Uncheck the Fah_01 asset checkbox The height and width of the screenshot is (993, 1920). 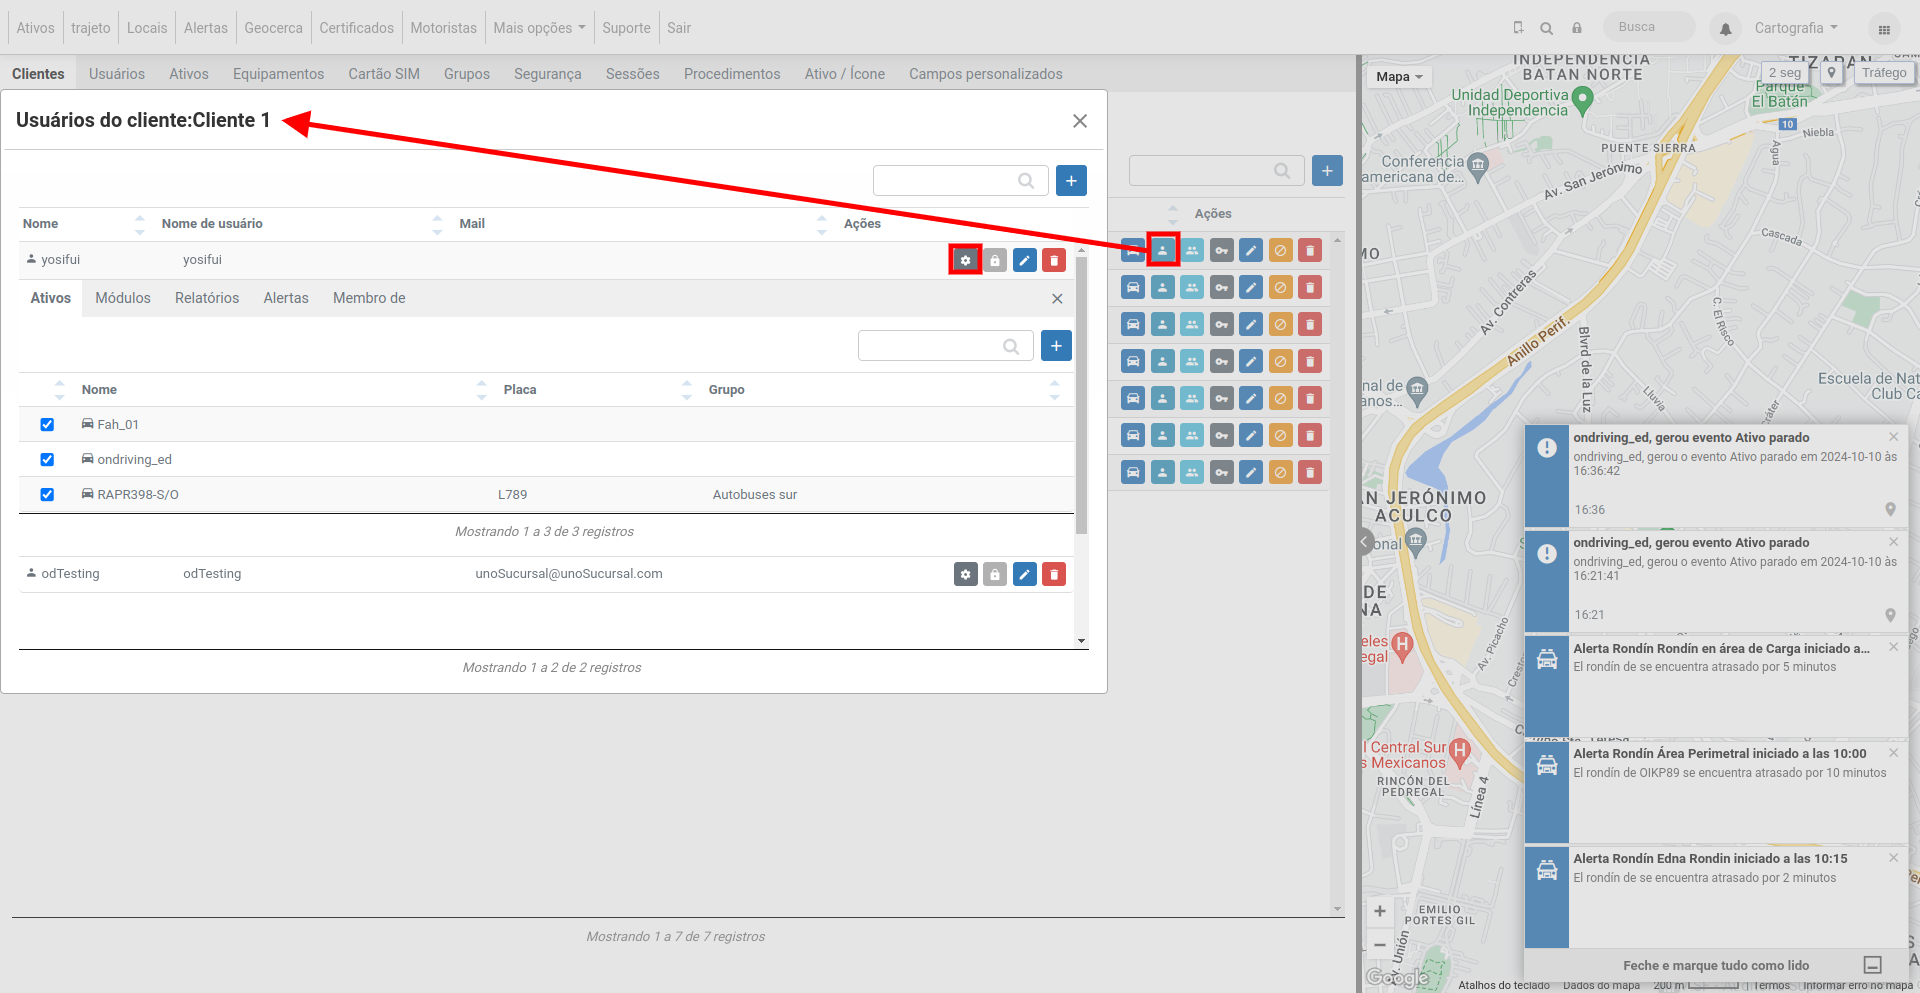47,425
